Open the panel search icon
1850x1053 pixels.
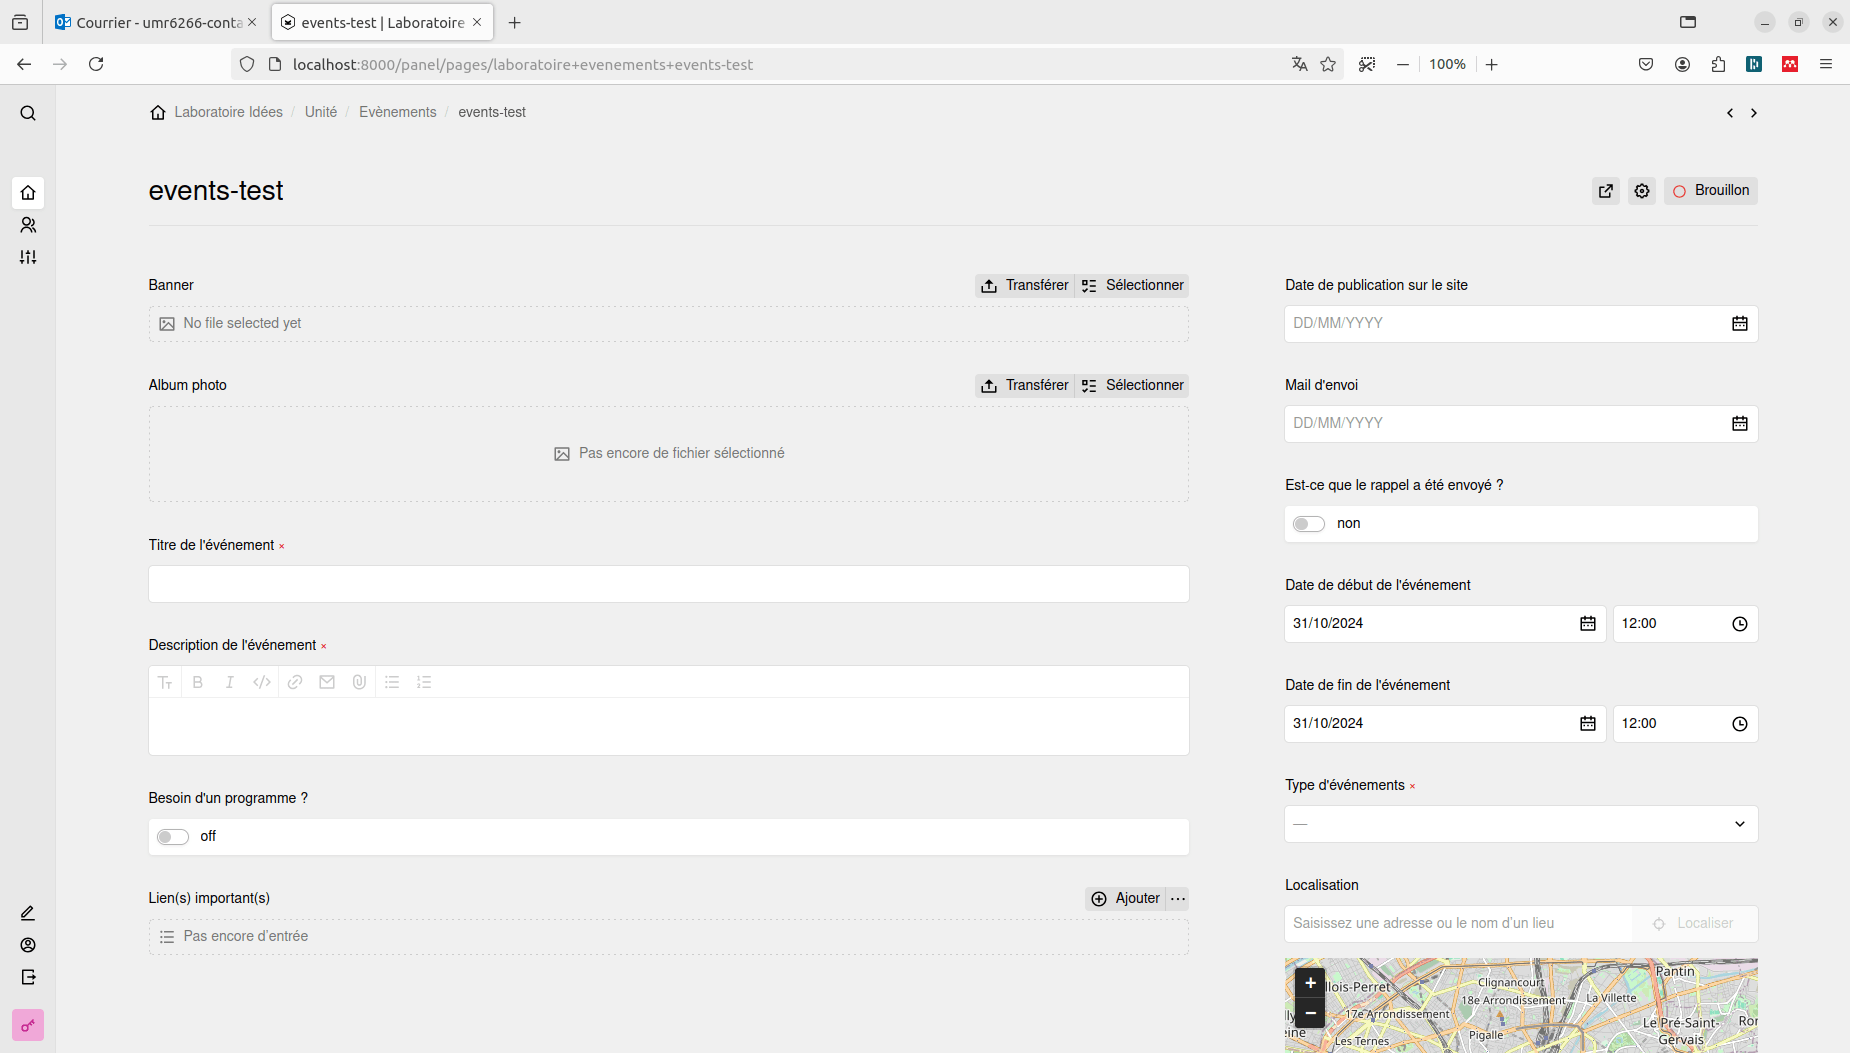[28, 113]
